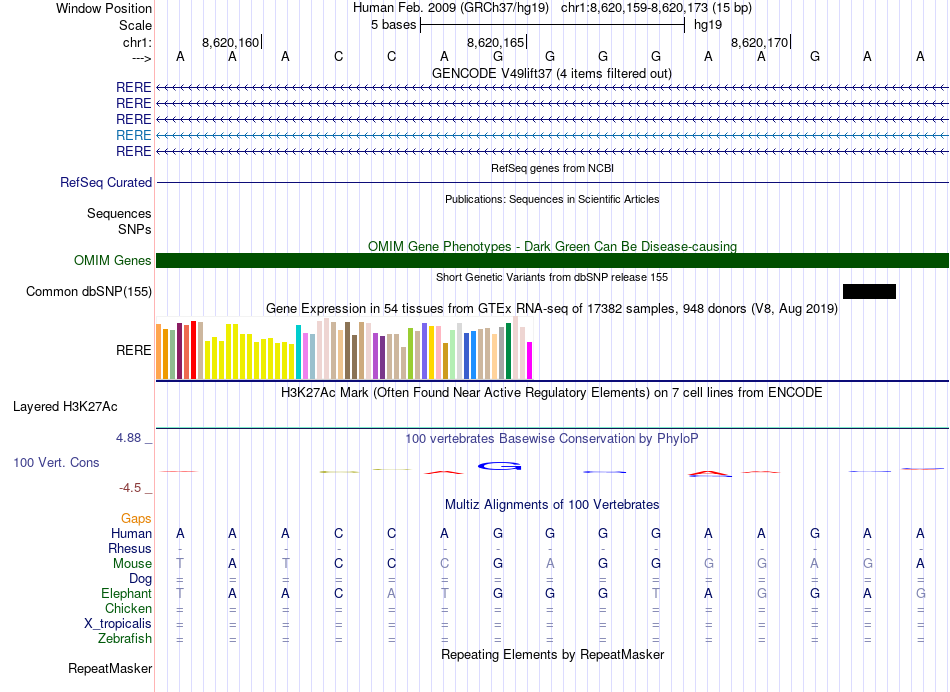Open the RefSeq Curated track label
Viewport: 950px width, 692px height.
tap(106, 182)
